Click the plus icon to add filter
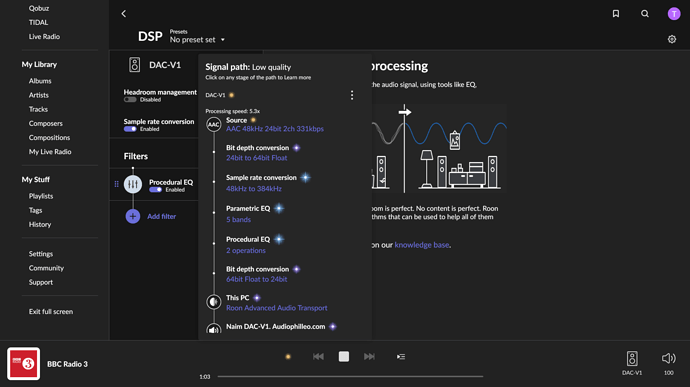 [132, 216]
